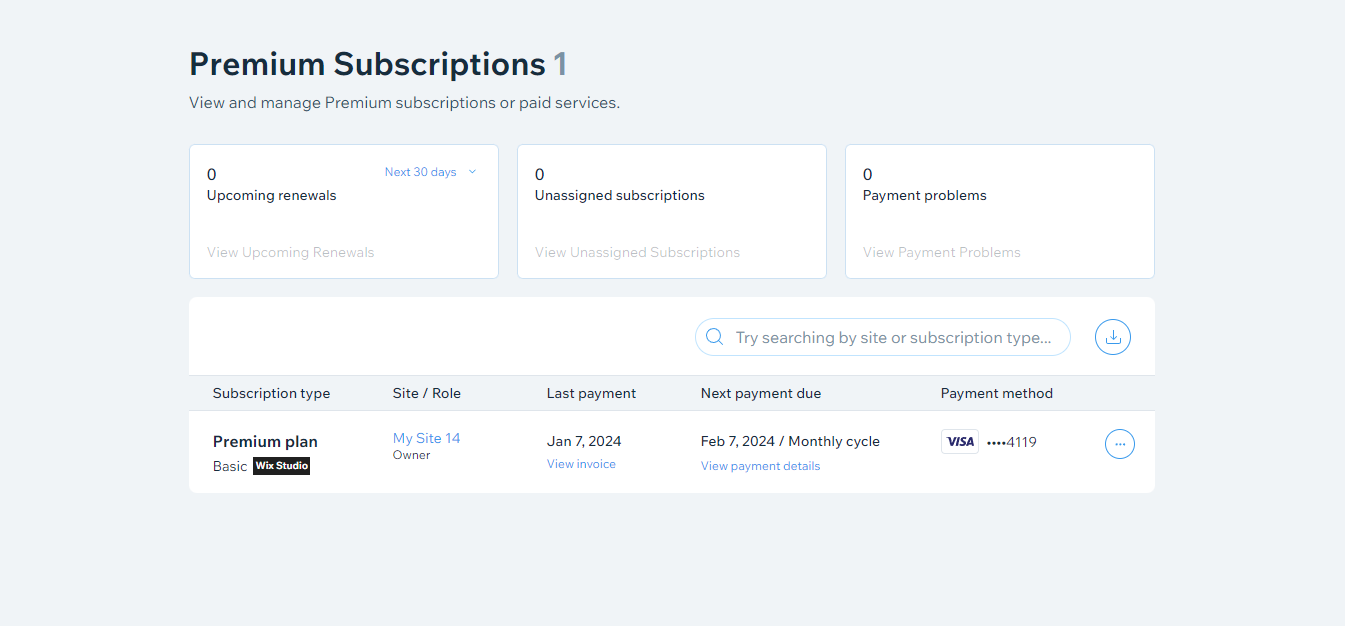Click View invoice link
The width and height of the screenshot is (1345, 626).
click(x=581, y=464)
